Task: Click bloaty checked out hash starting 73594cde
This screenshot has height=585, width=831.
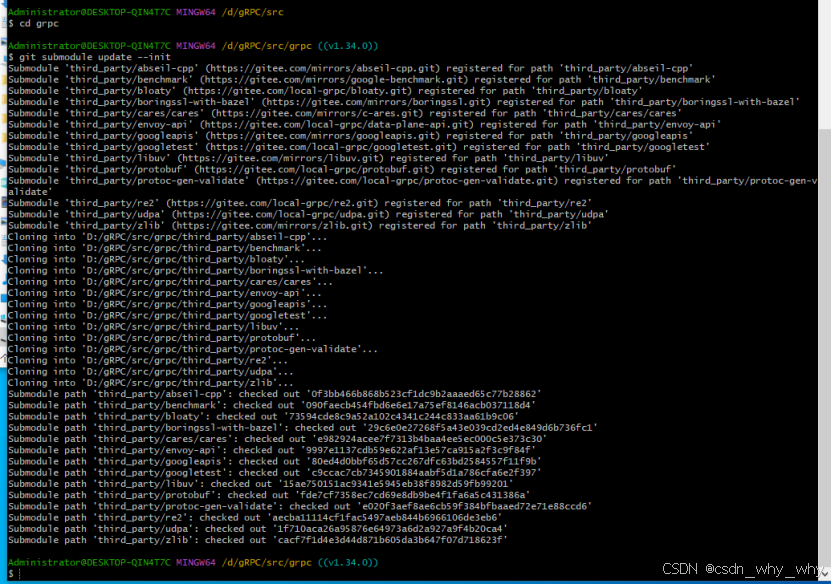Action: click(401, 416)
